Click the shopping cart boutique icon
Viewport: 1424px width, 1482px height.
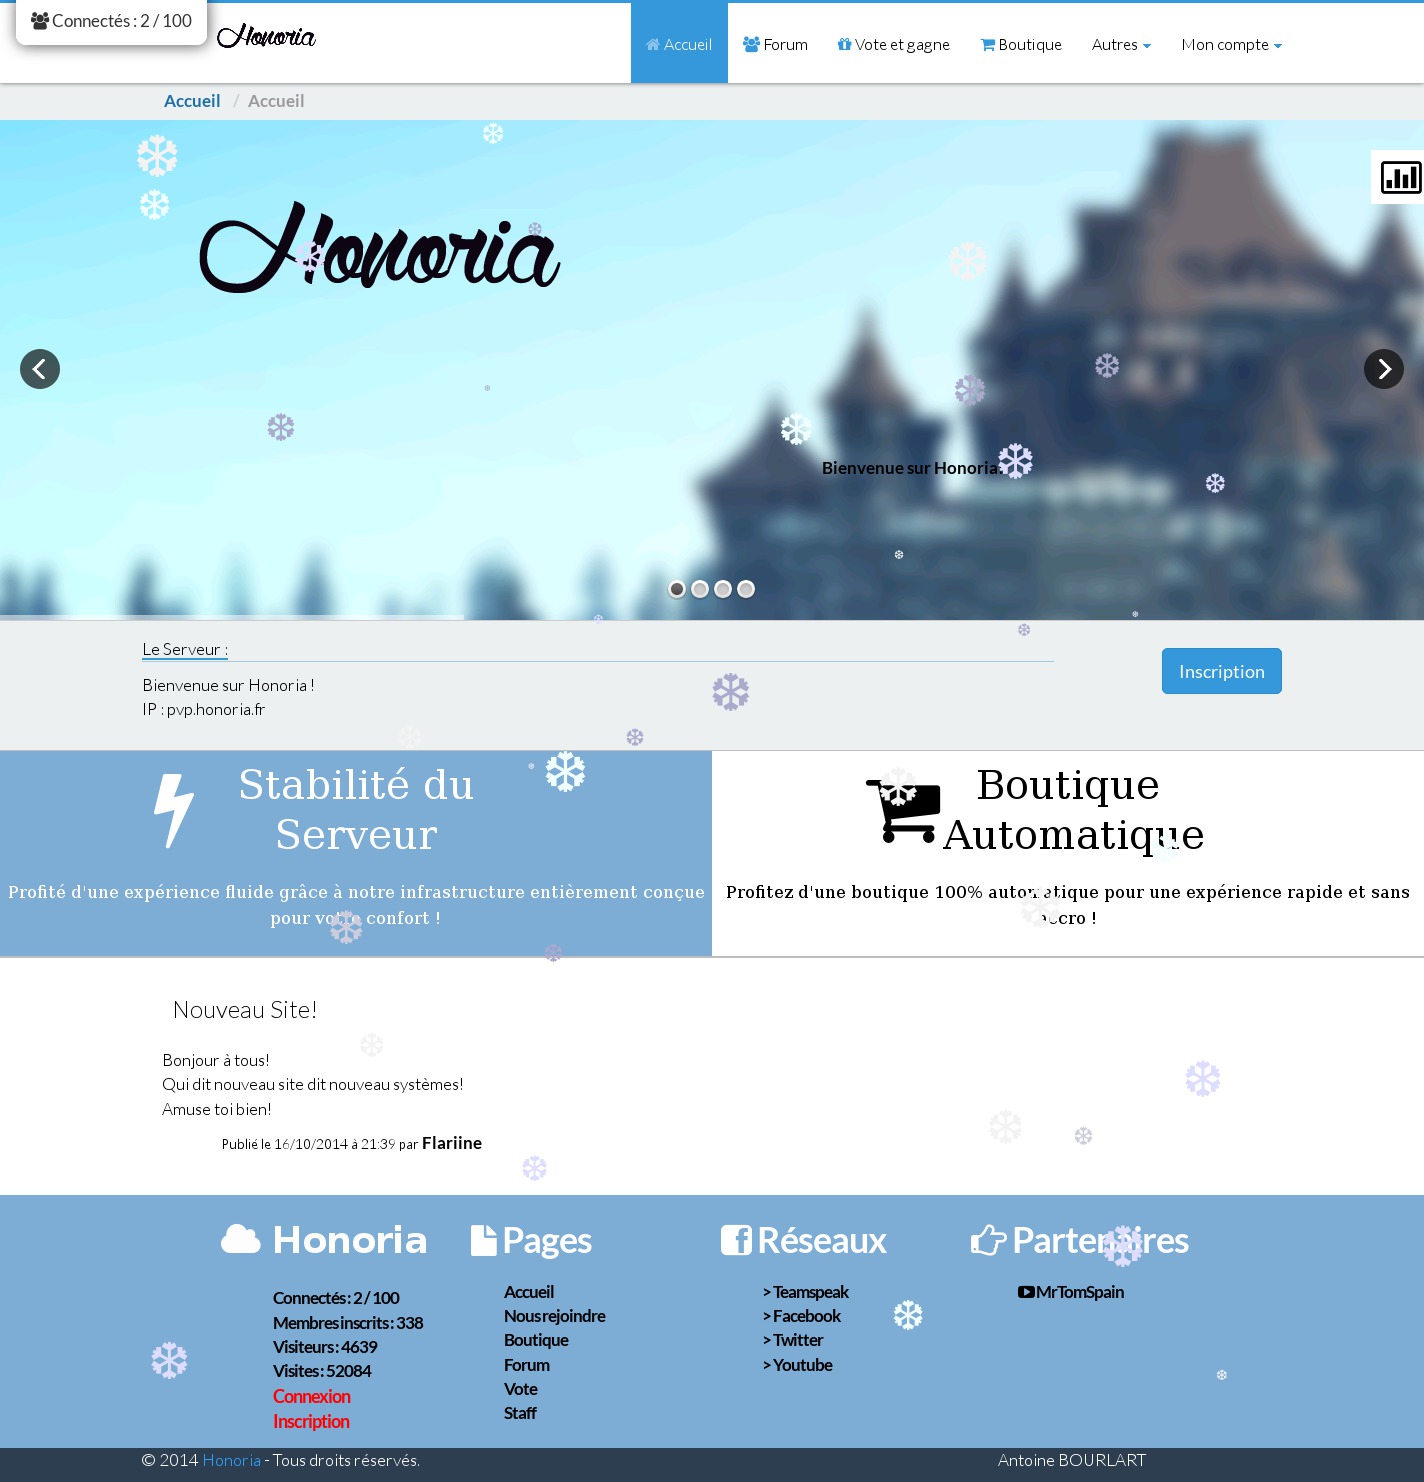coord(904,810)
